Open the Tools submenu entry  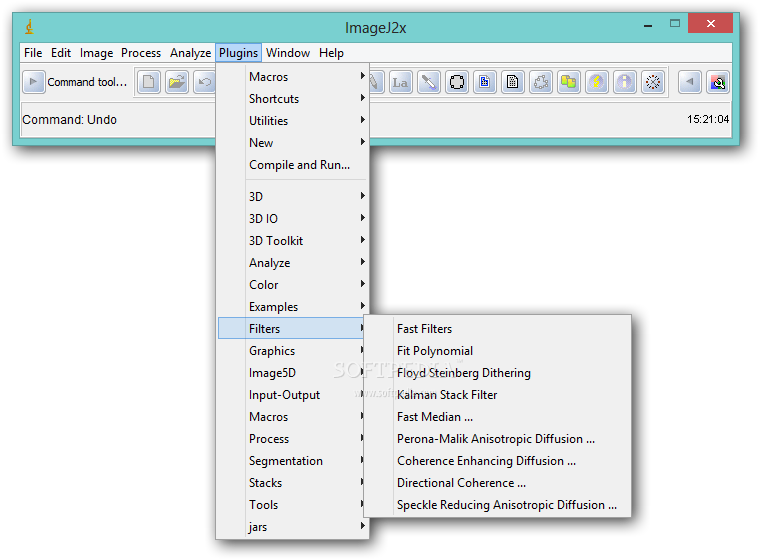293,505
